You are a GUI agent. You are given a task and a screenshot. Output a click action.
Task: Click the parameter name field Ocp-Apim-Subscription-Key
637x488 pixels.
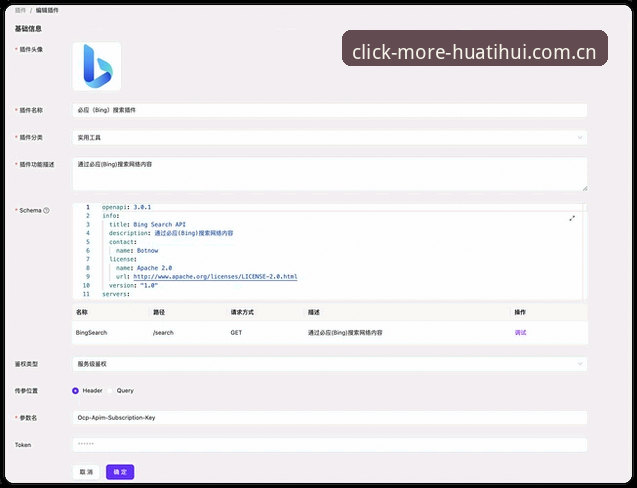point(330,418)
